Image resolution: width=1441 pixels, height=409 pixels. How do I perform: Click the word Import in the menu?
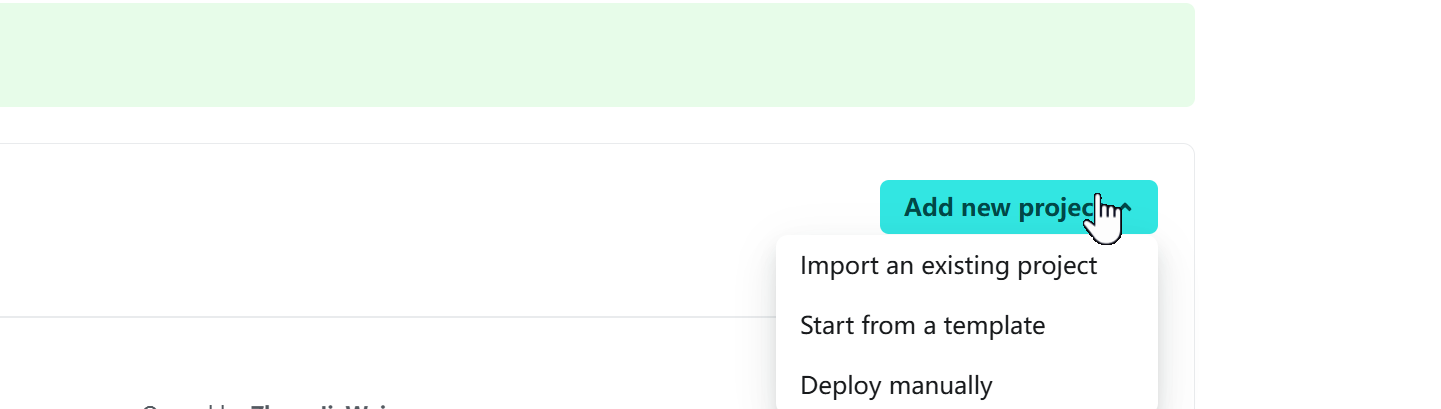pos(830,266)
